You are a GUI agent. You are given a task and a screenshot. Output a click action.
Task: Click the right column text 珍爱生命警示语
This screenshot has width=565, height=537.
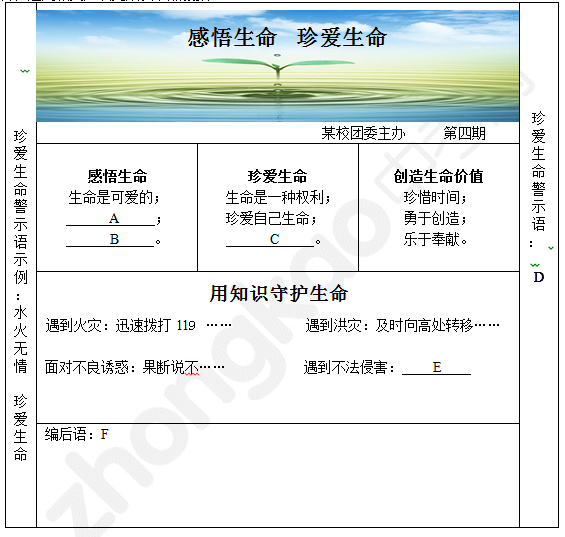(x=538, y=171)
